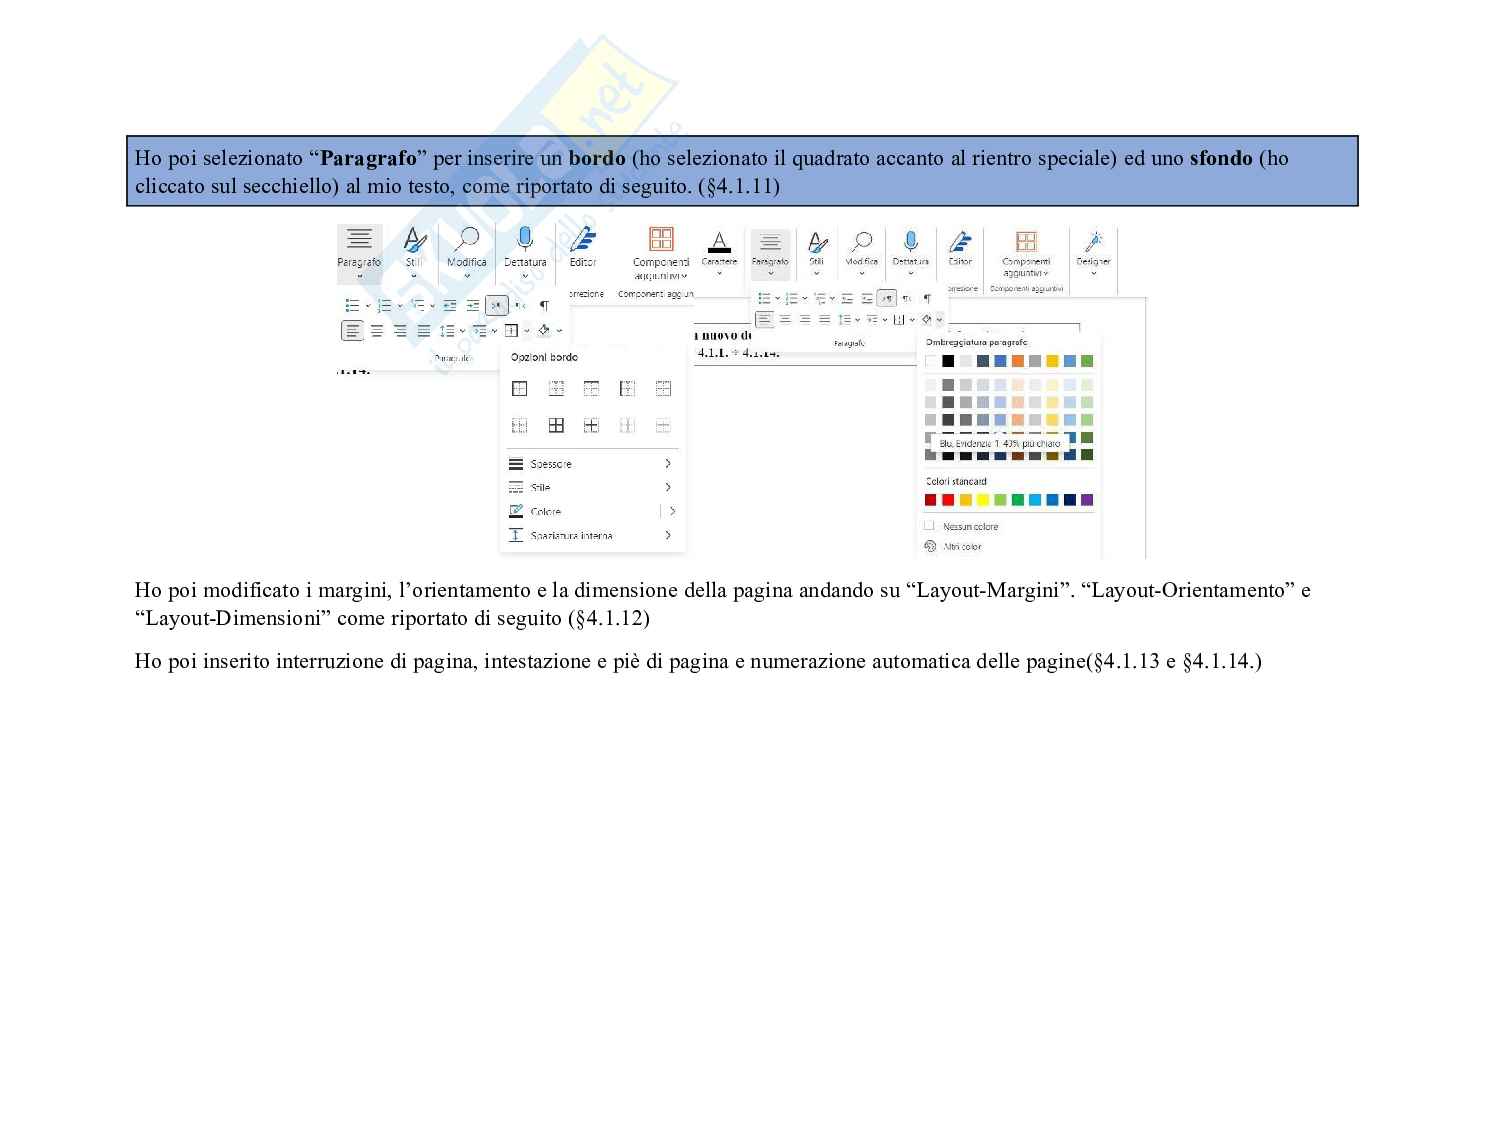The height and width of the screenshot is (1148, 1485).
Task: Choose the all borders grid option
Action: pyautogui.click(x=556, y=426)
